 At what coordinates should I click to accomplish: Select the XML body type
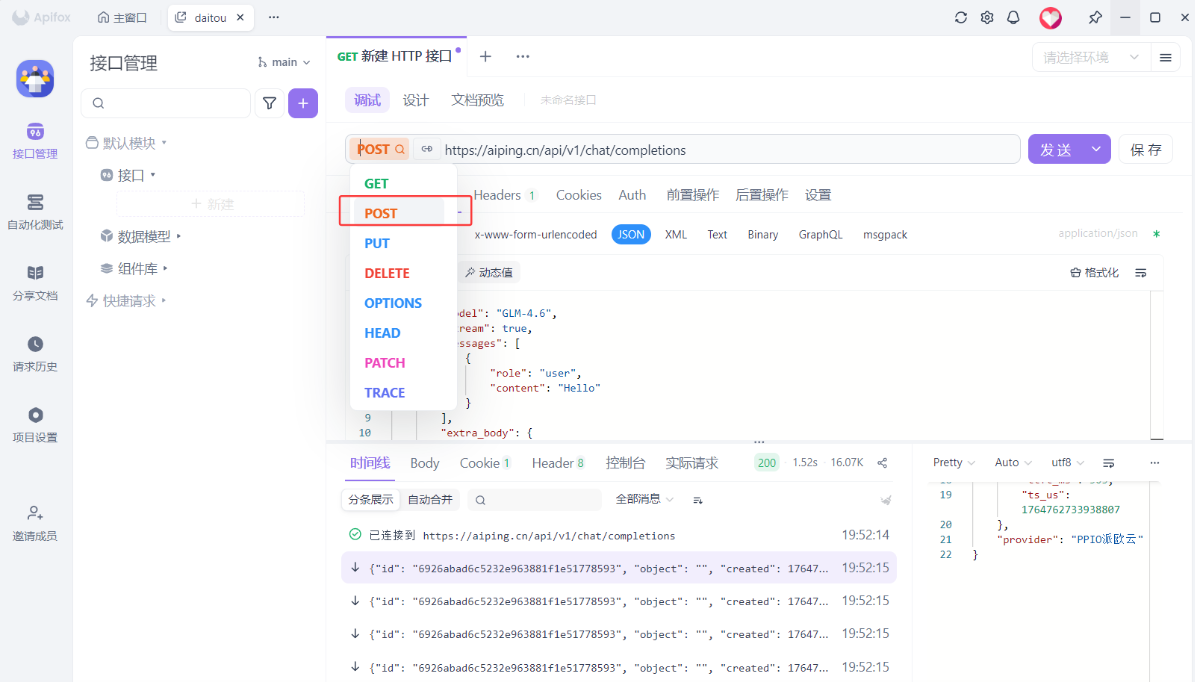pos(676,235)
